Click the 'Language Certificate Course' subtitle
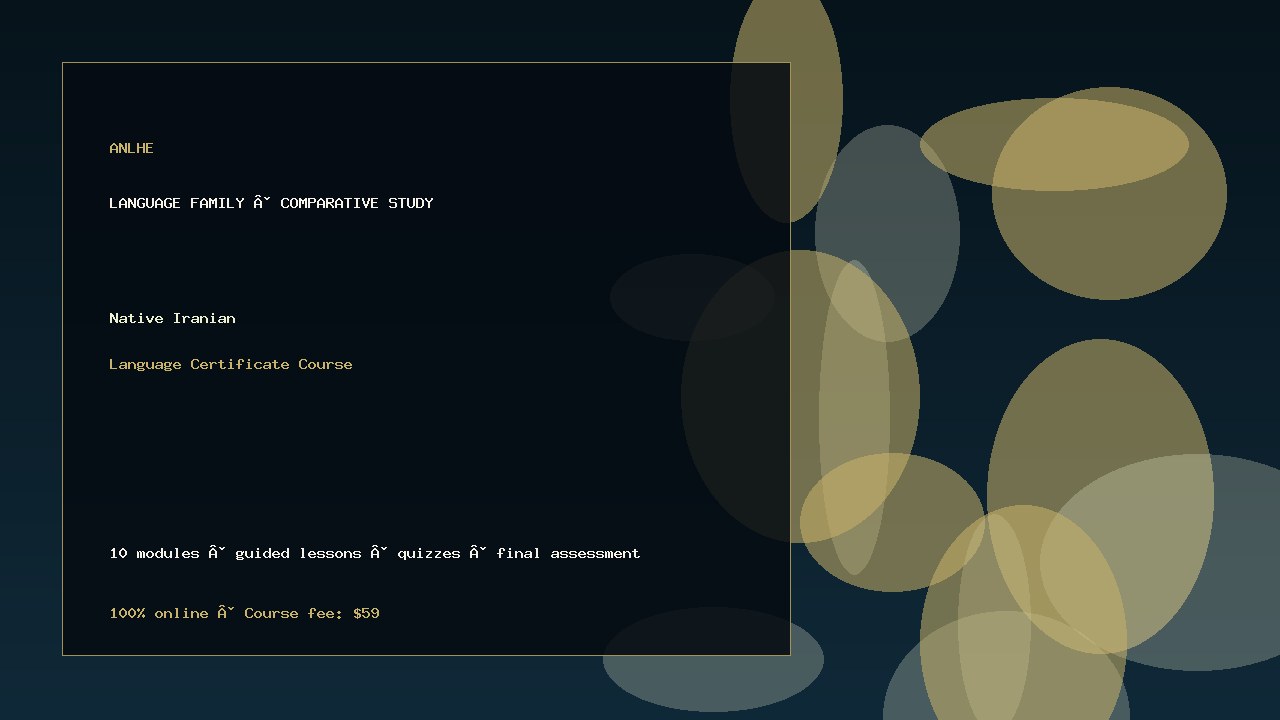This screenshot has width=1280, height=720. (231, 364)
